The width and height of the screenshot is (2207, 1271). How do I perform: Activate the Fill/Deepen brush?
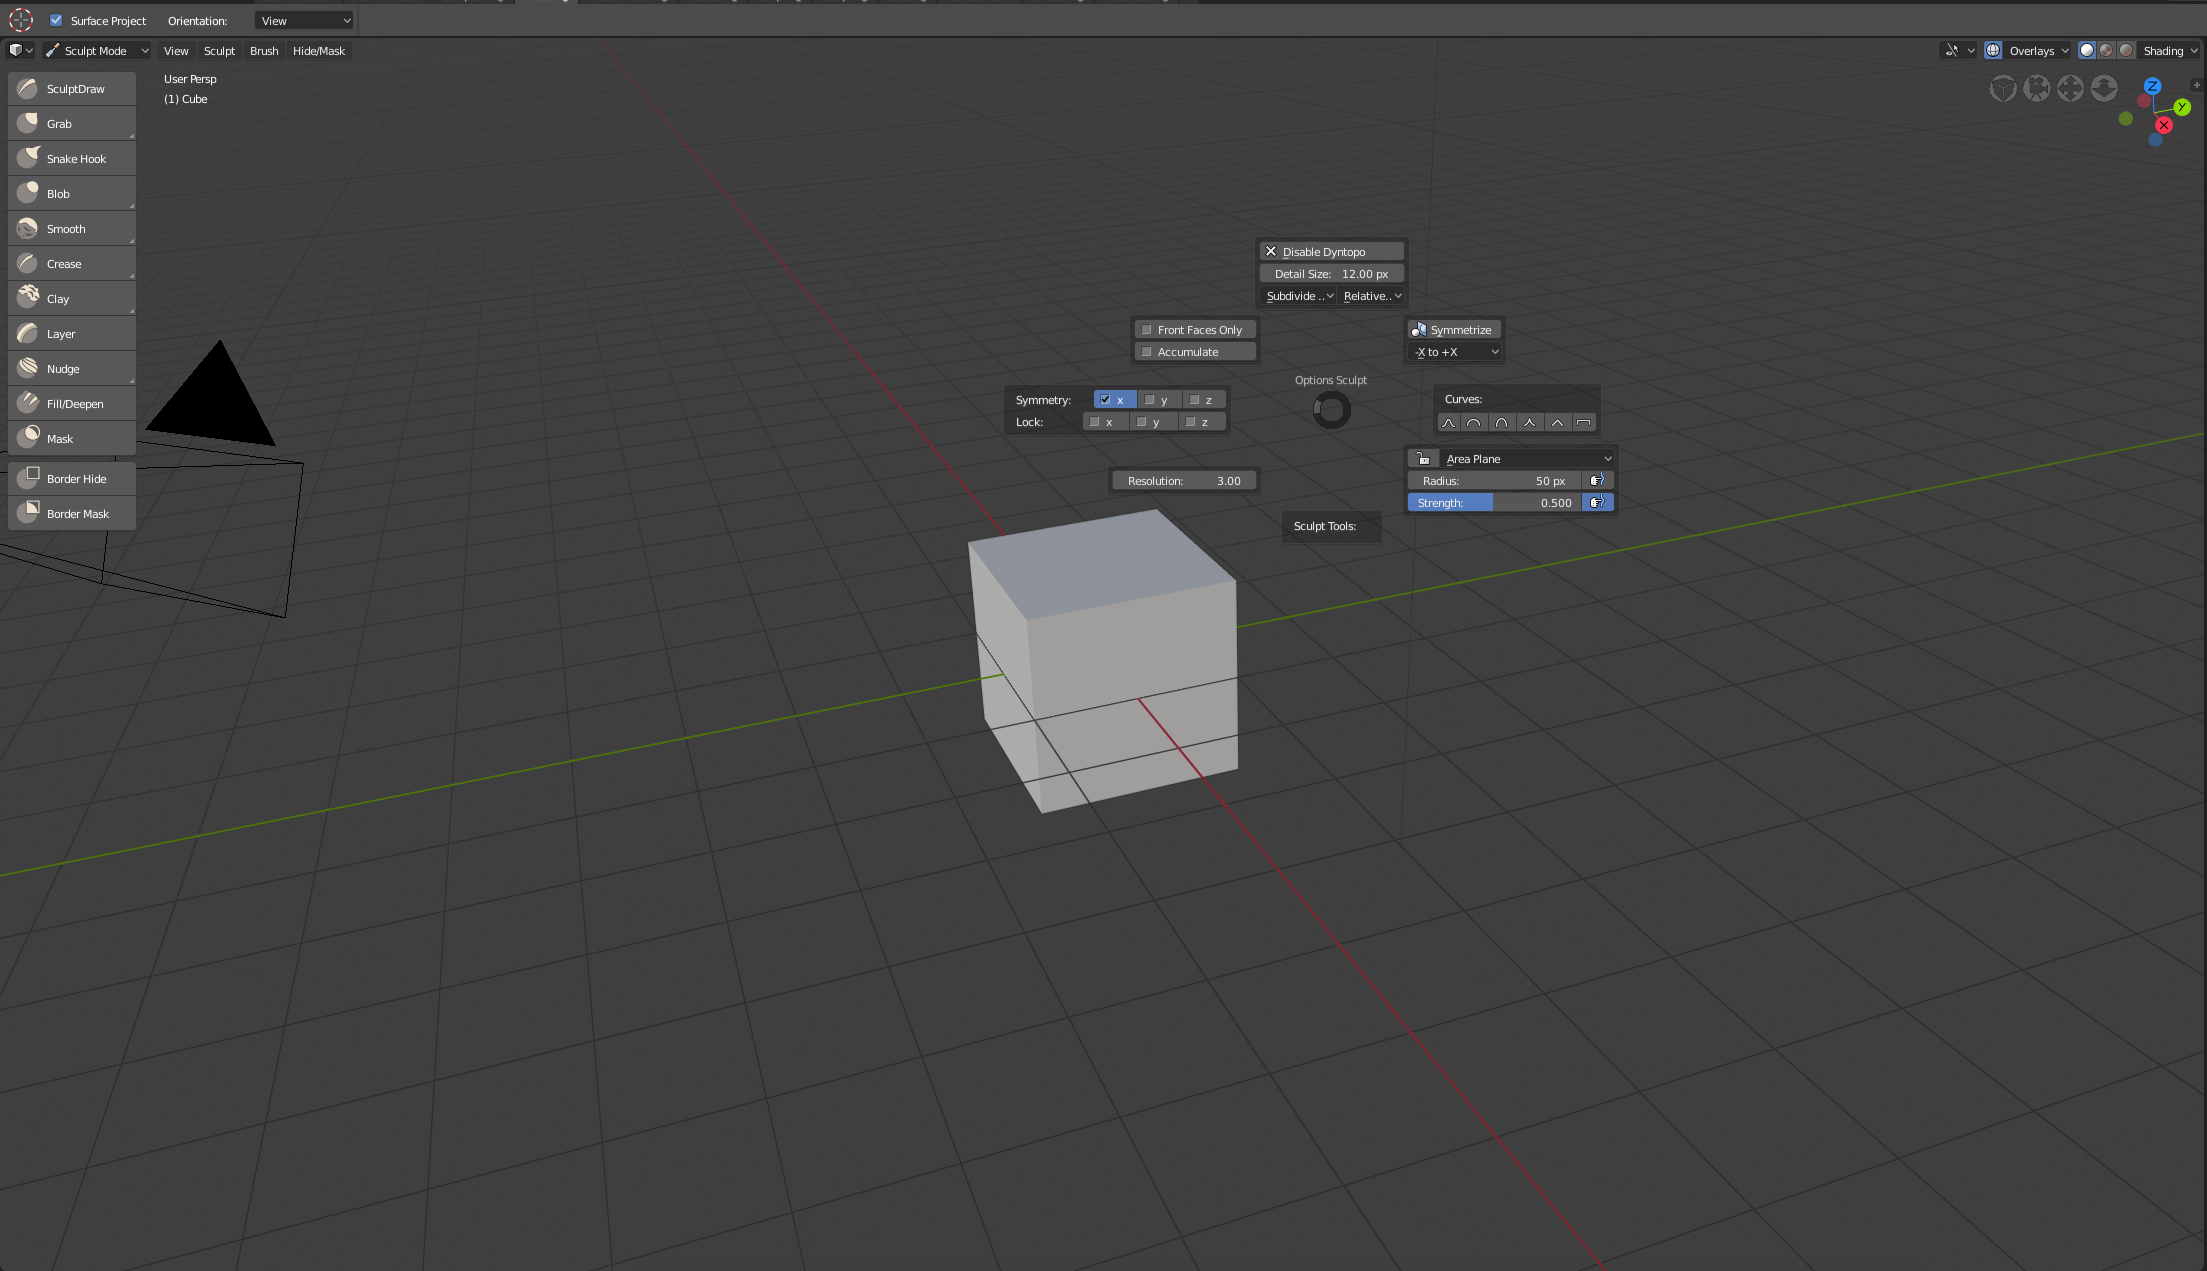click(72, 404)
